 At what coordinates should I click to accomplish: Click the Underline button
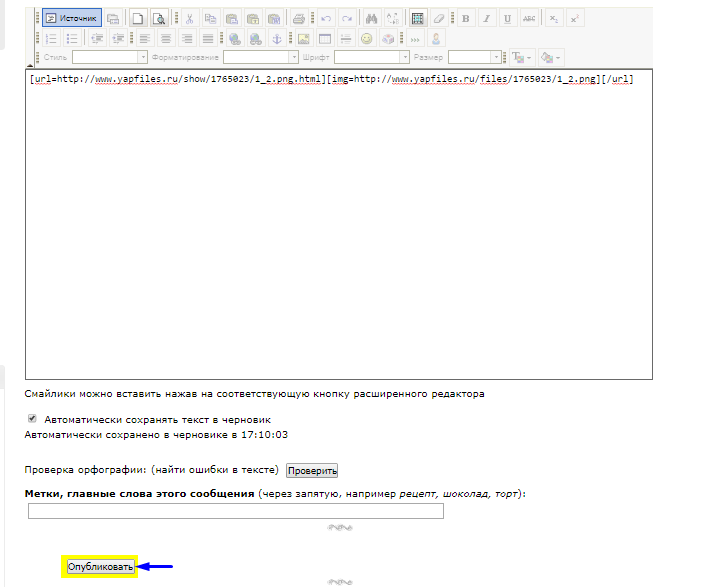[x=507, y=18]
